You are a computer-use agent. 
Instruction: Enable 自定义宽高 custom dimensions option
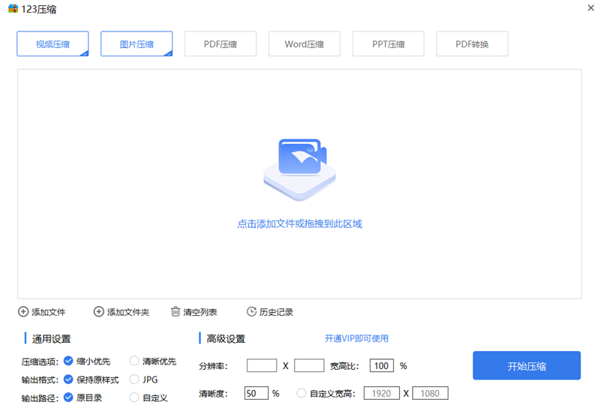[302, 394]
